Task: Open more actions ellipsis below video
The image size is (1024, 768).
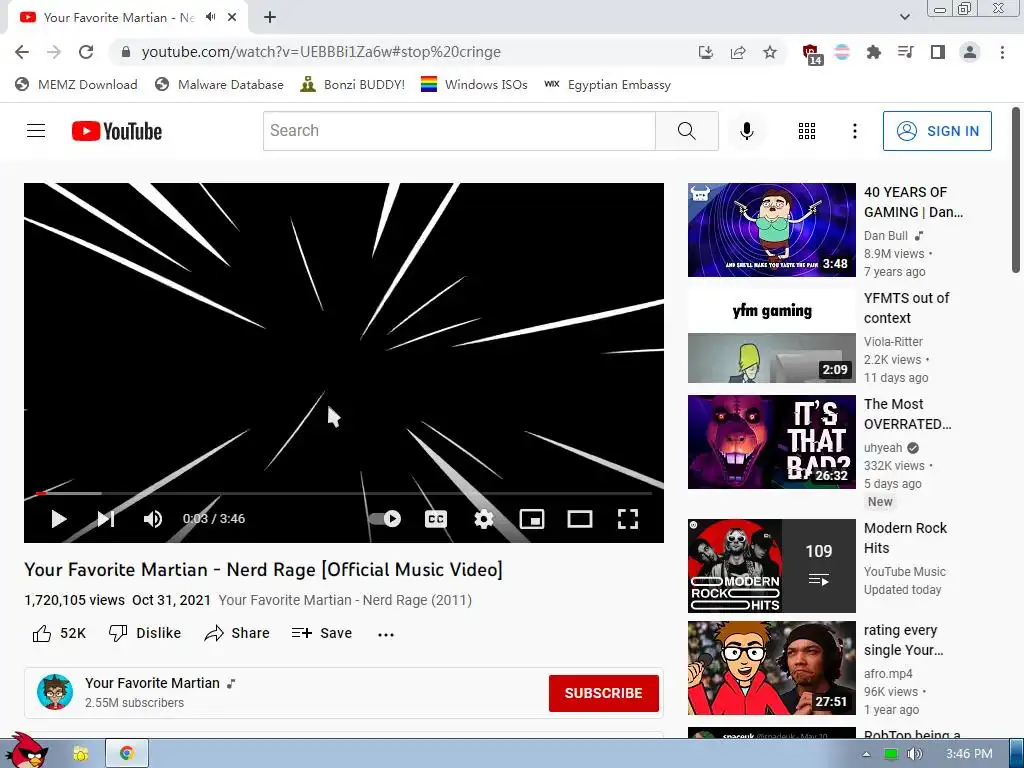Action: [386, 634]
